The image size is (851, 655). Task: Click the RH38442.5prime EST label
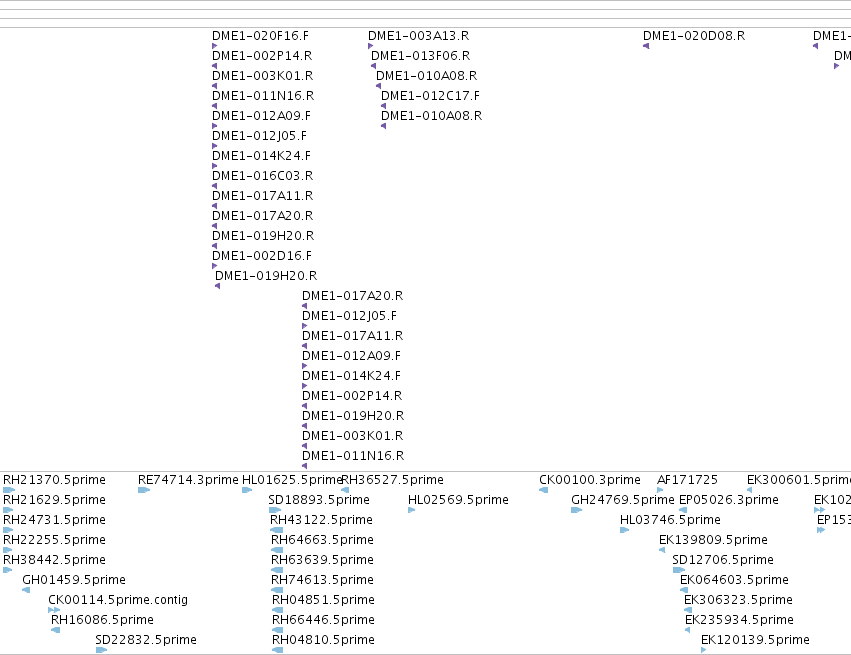[54, 560]
